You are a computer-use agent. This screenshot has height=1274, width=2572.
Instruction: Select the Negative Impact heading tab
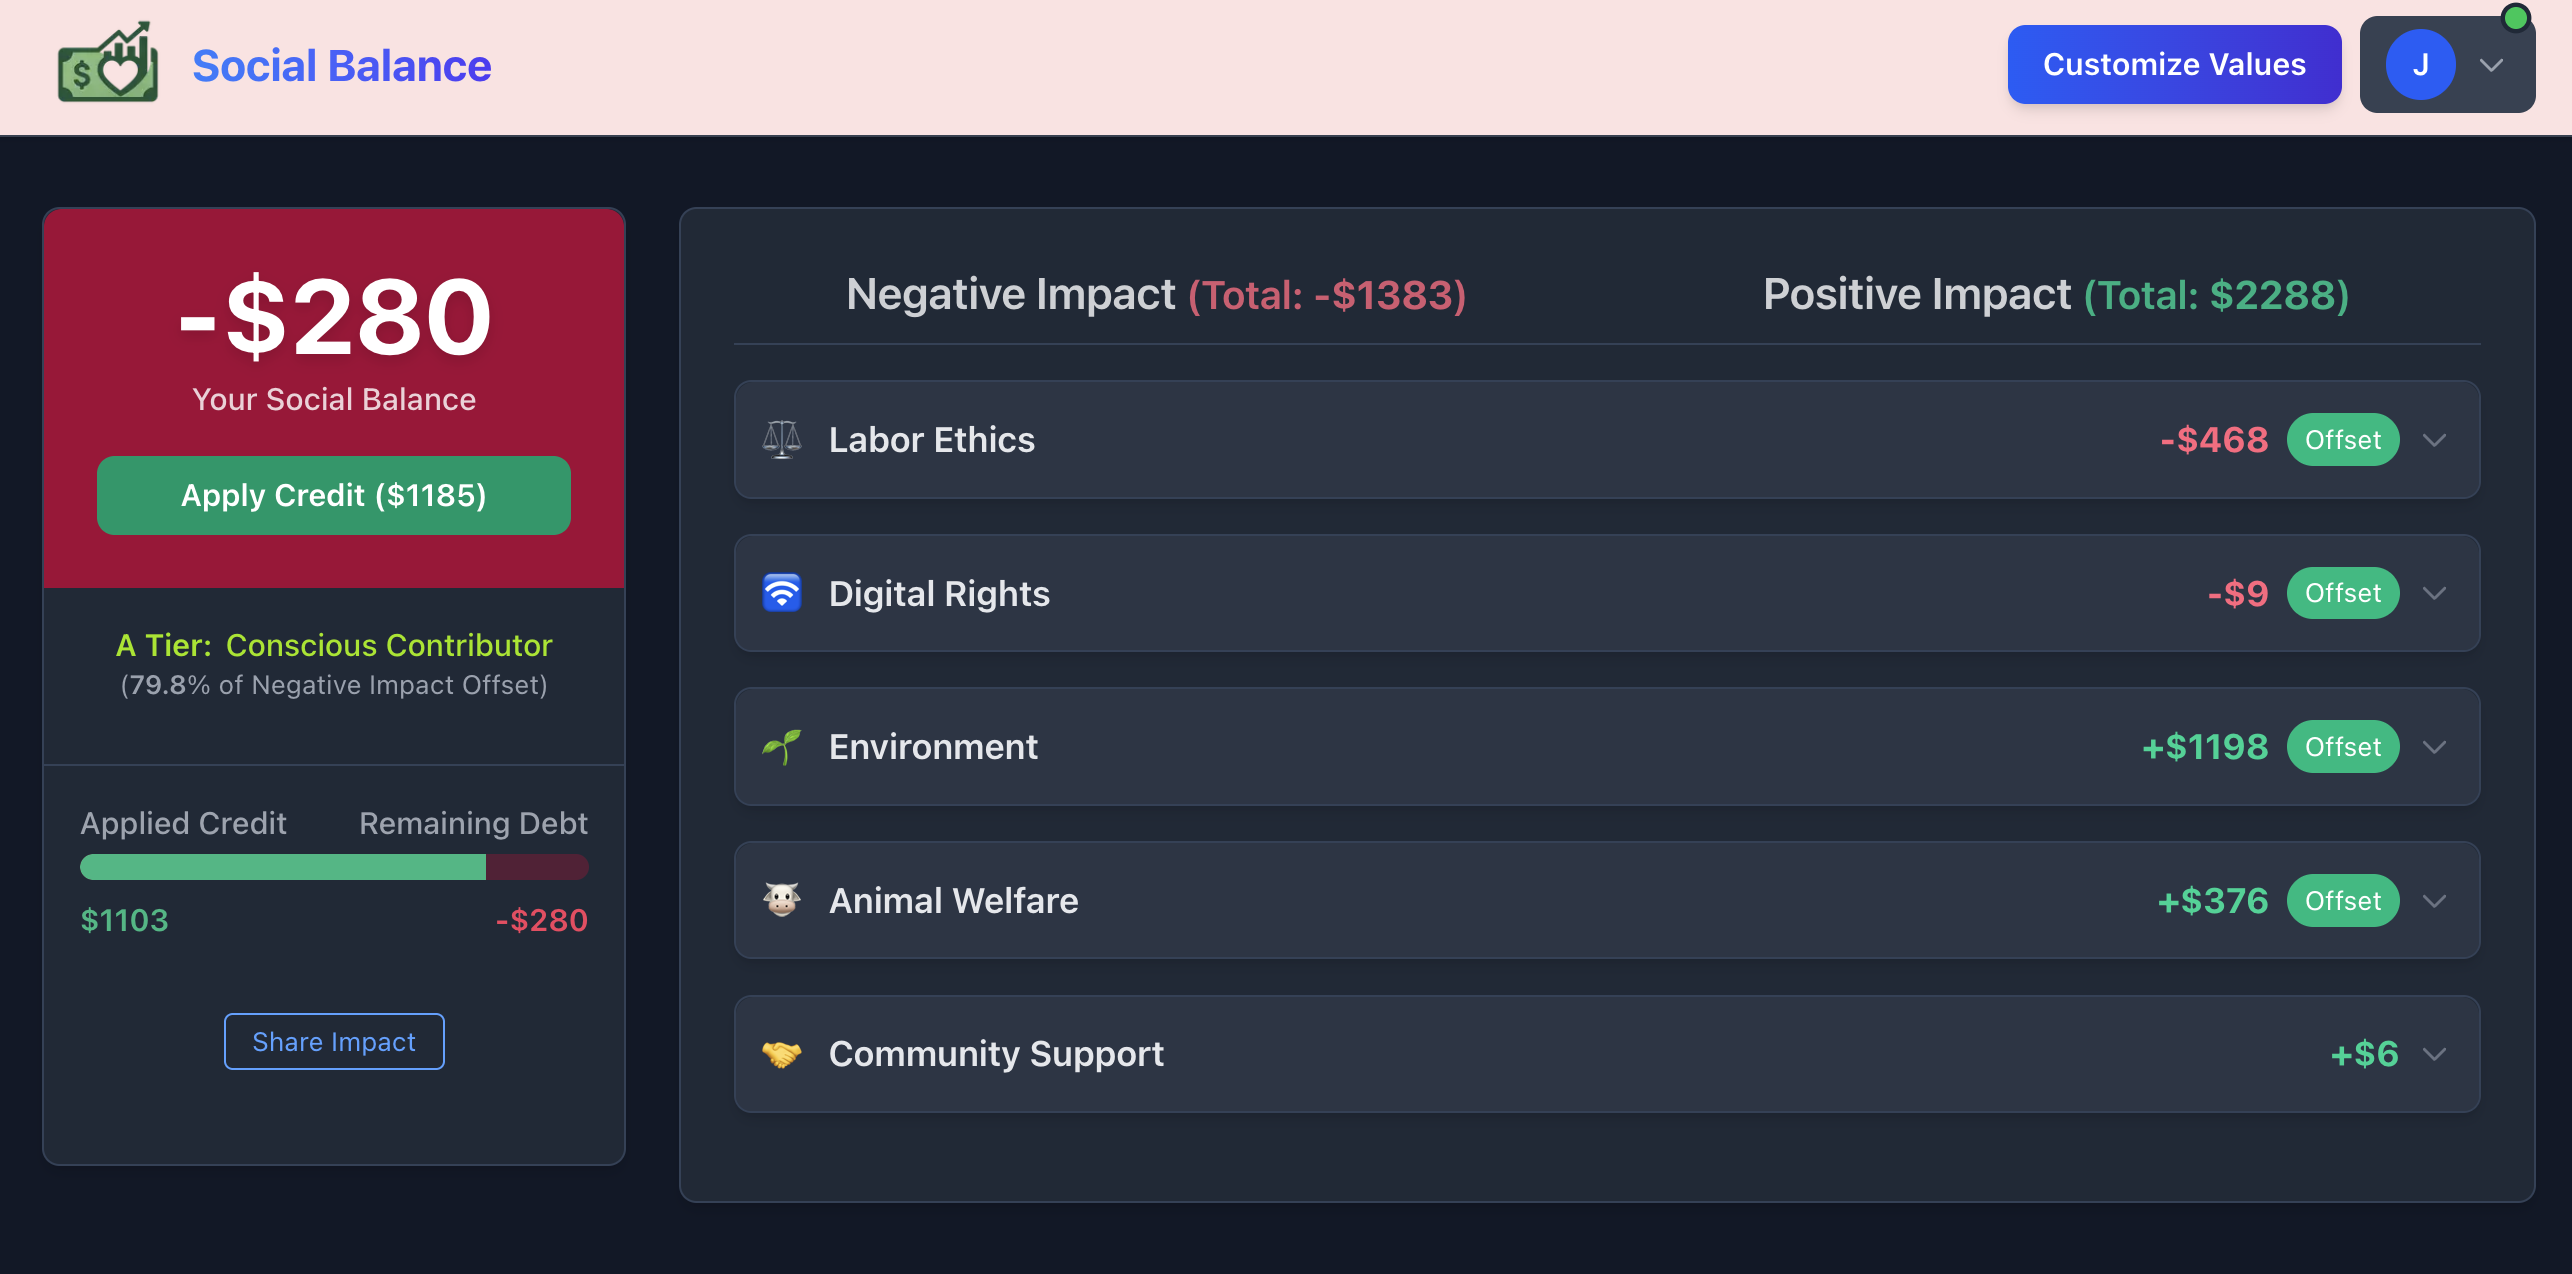(1155, 295)
